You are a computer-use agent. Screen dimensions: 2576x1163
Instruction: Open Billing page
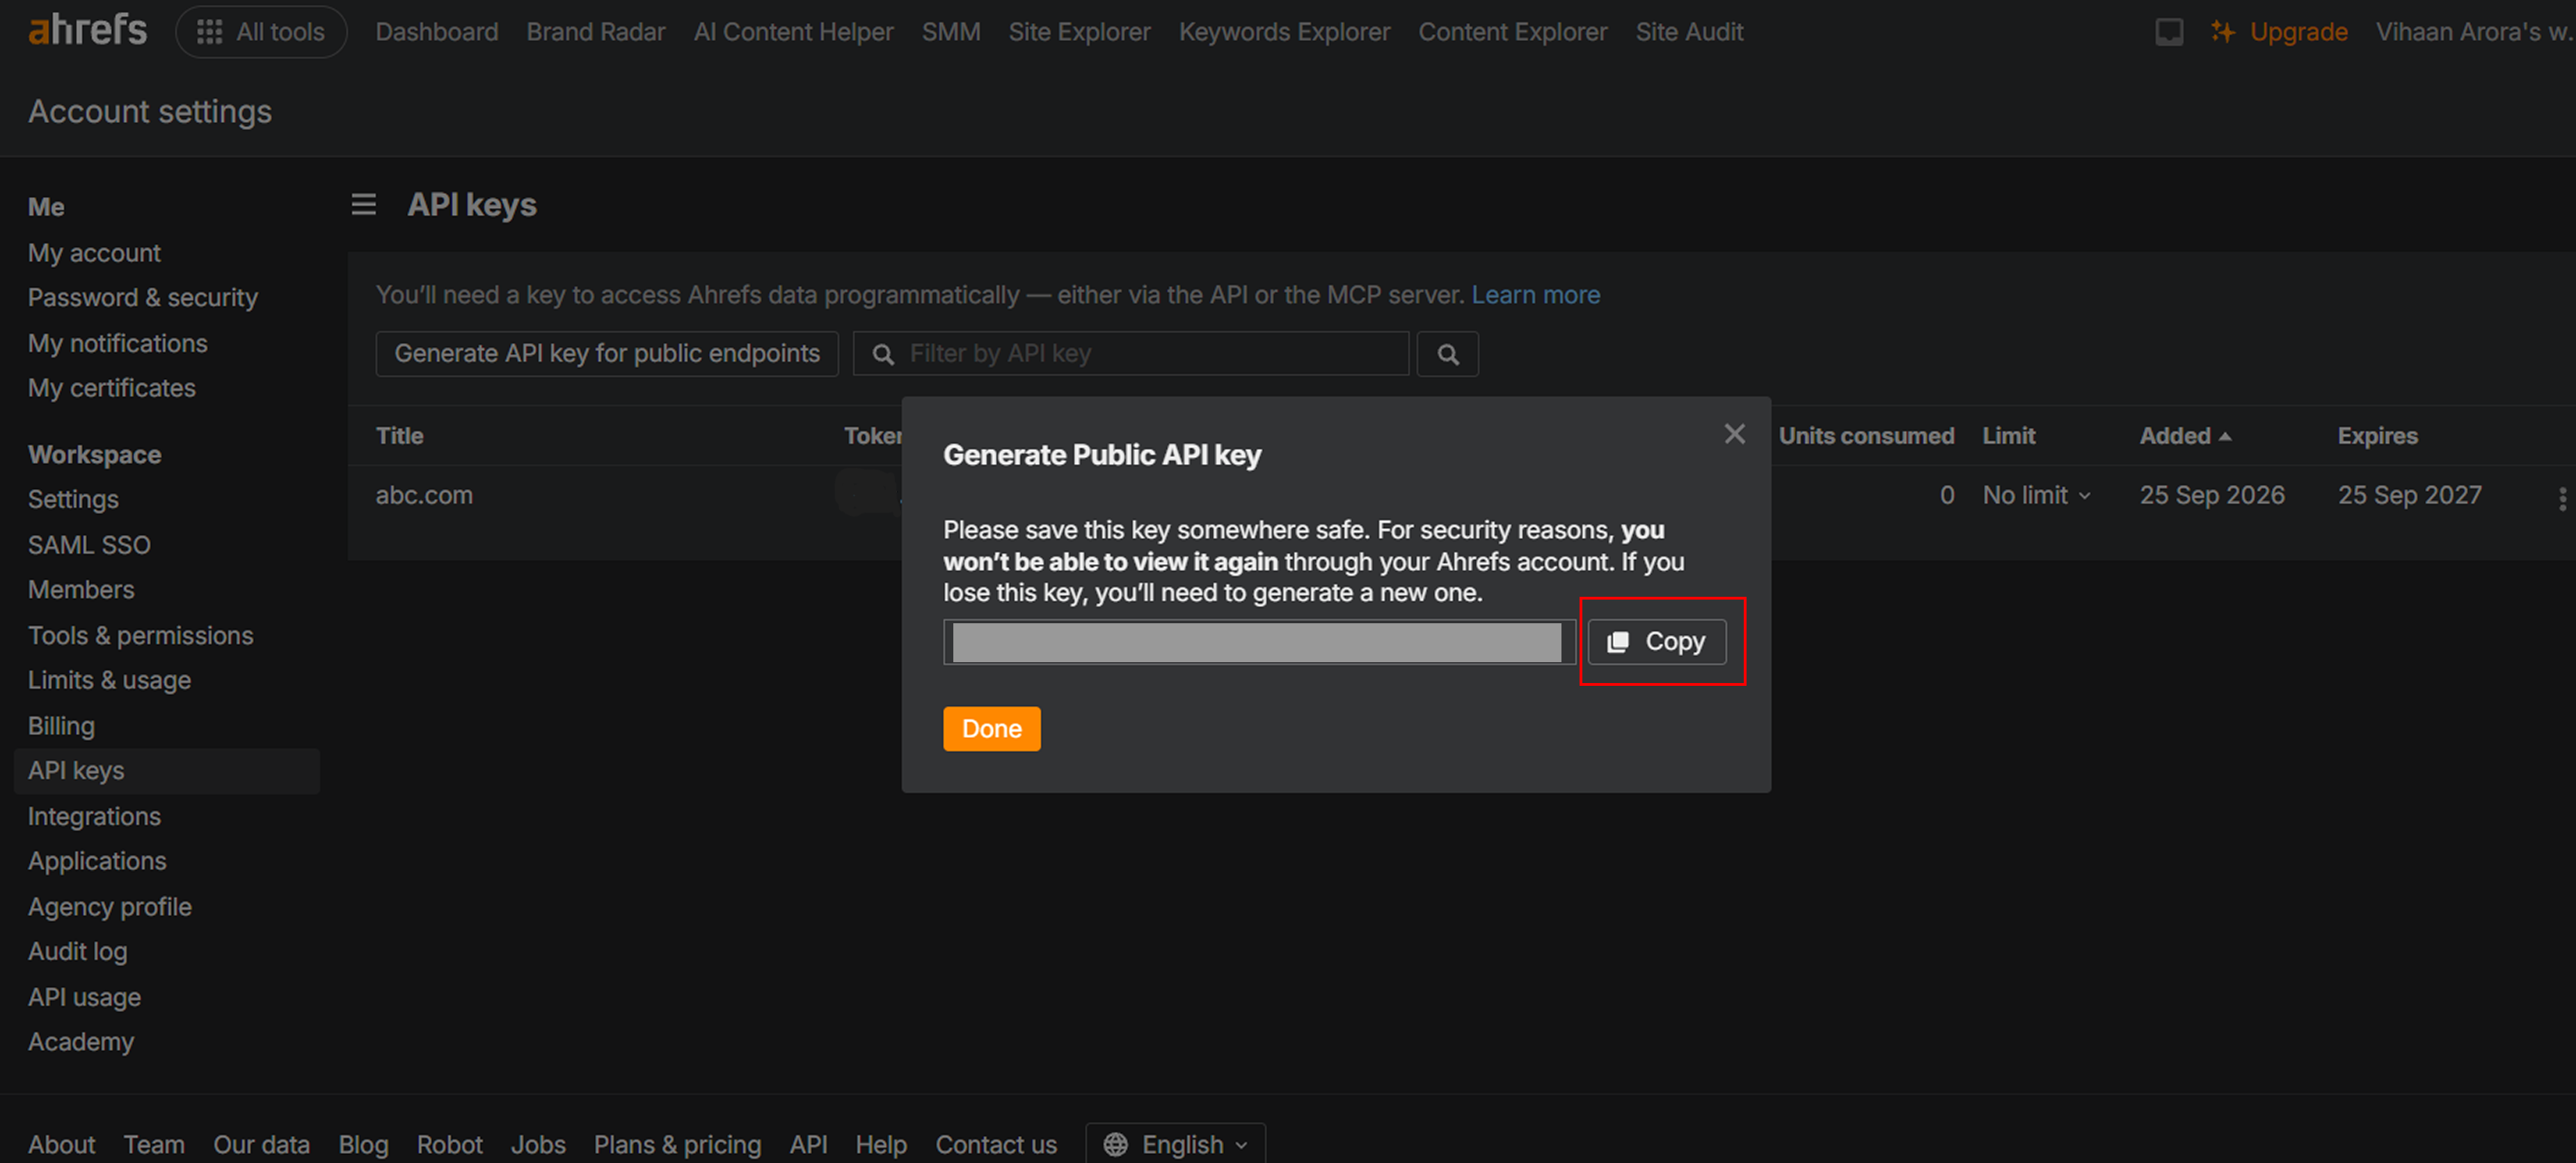click(61, 726)
